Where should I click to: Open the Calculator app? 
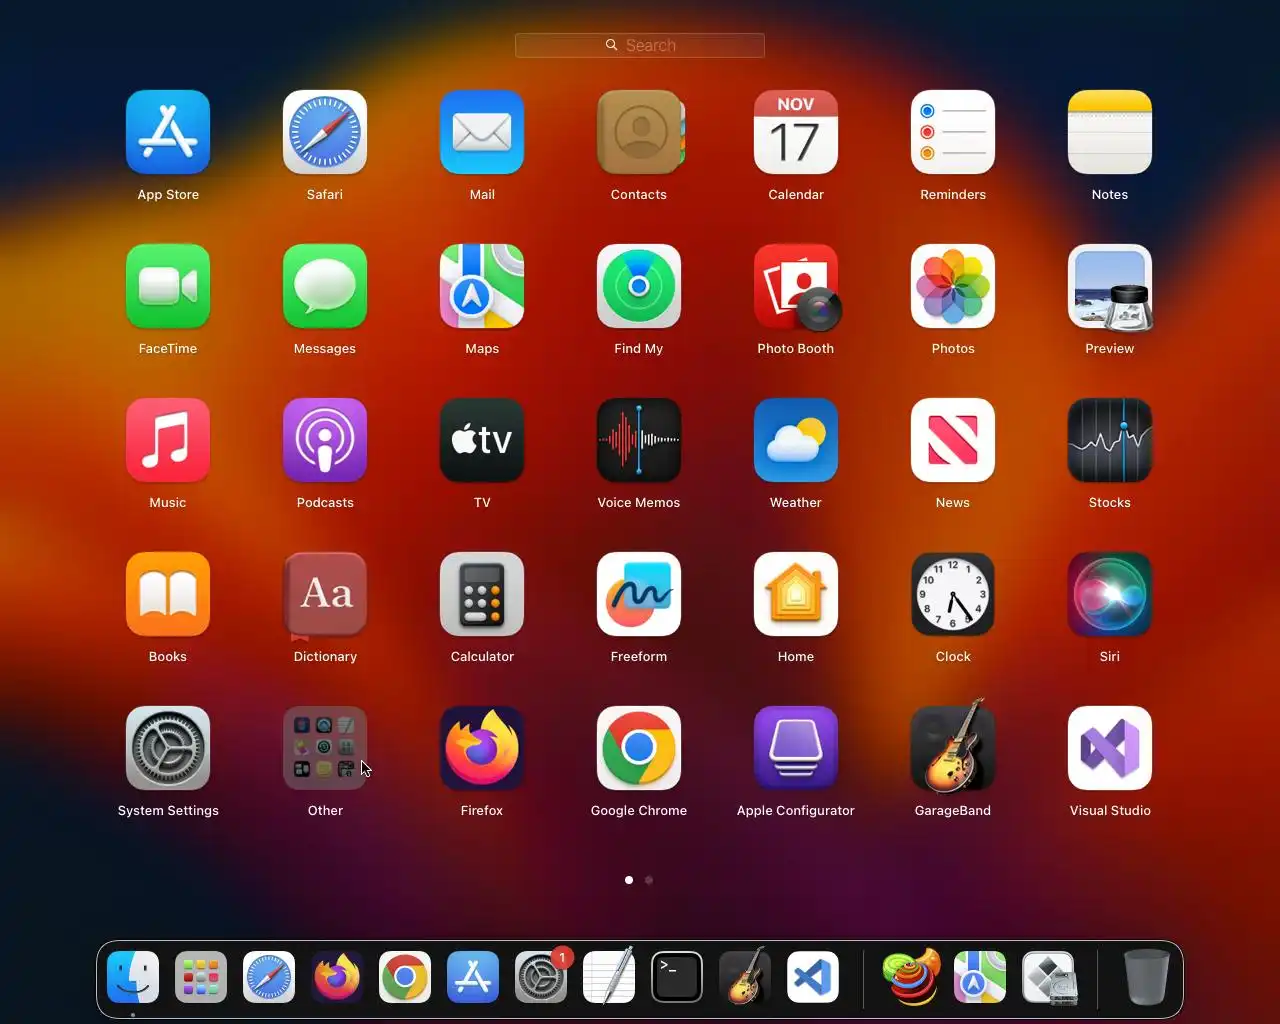pyautogui.click(x=482, y=594)
